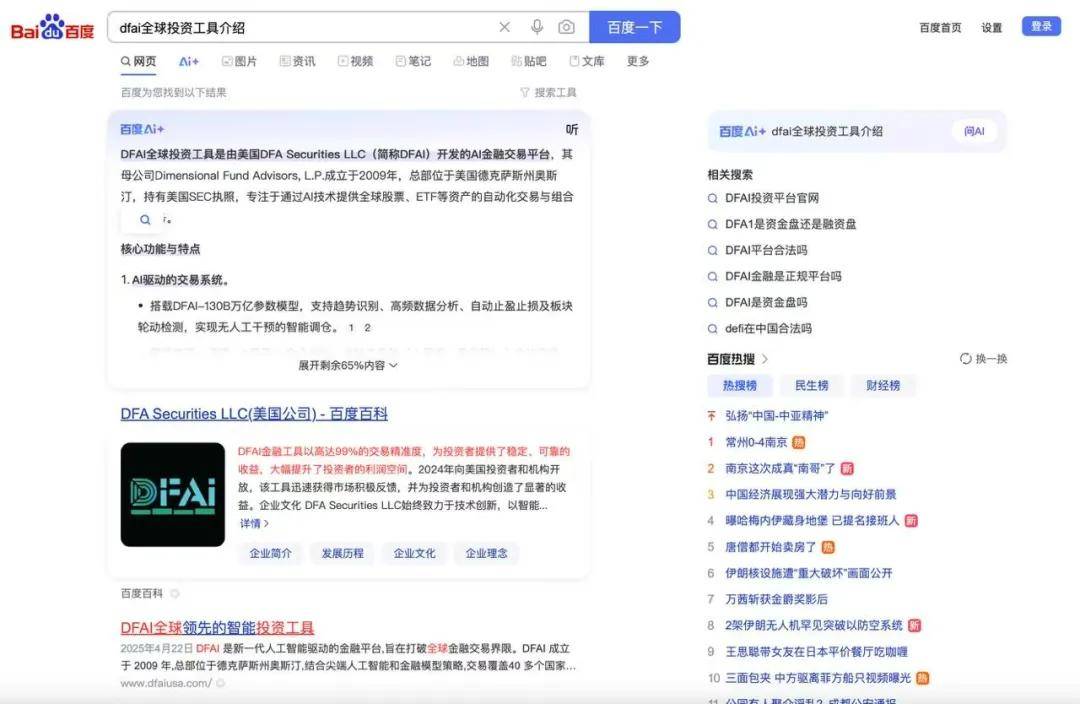The height and width of the screenshot is (704, 1080).
Task: Open 详情 for the encyclopedia entry
Action: [254, 524]
